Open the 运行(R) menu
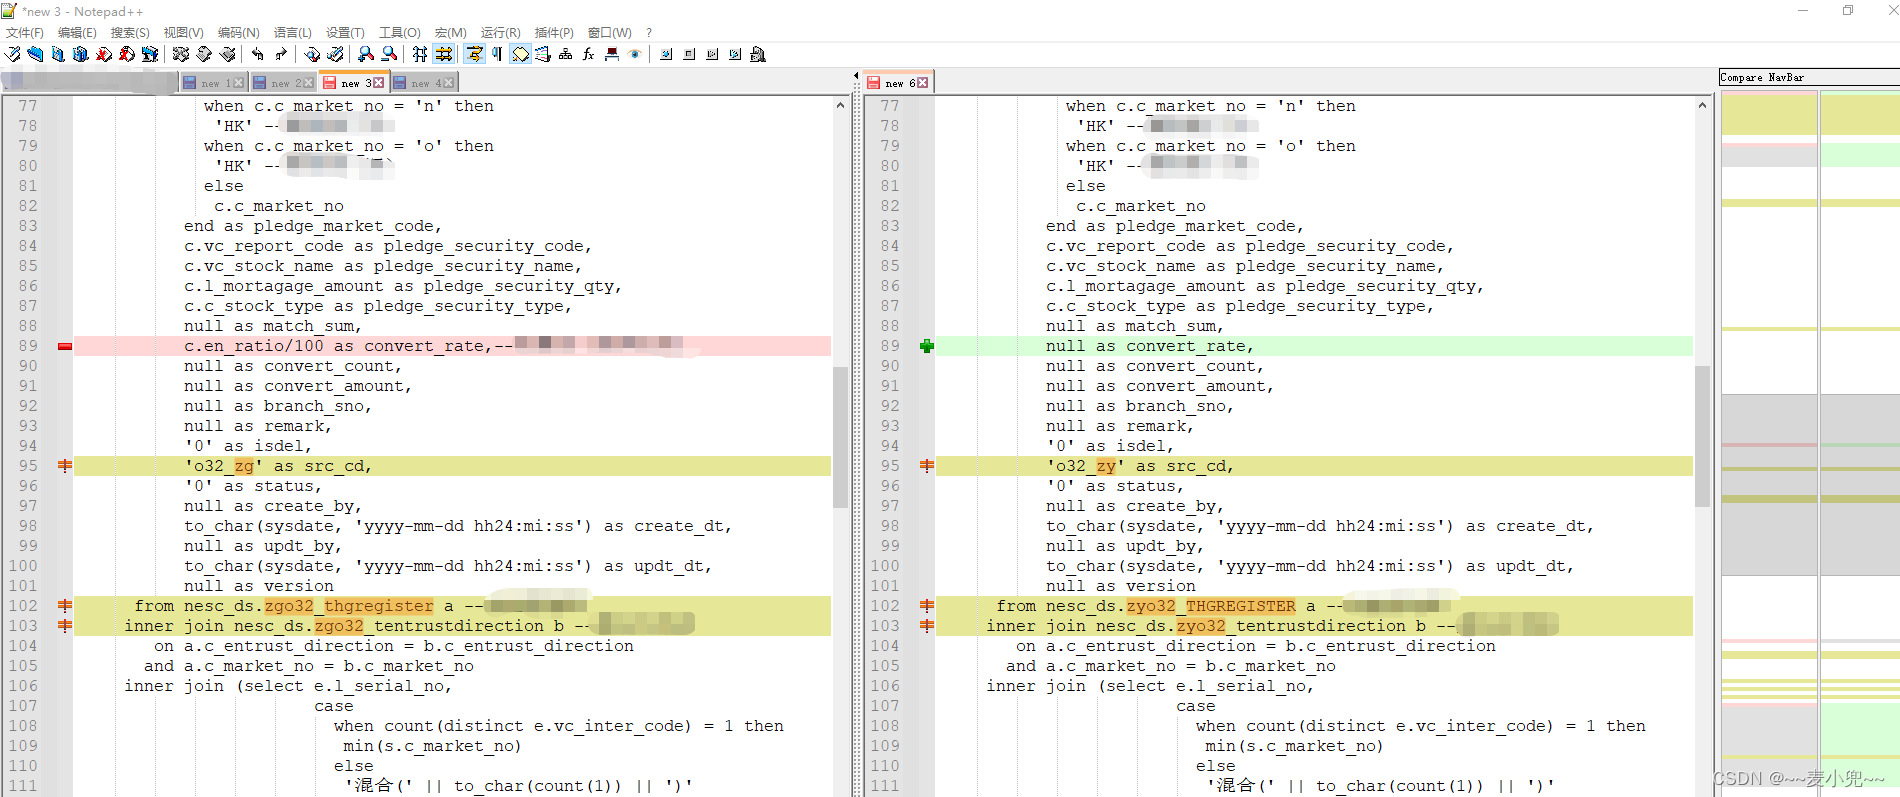The width and height of the screenshot is (1900, 797). [500, 32]
